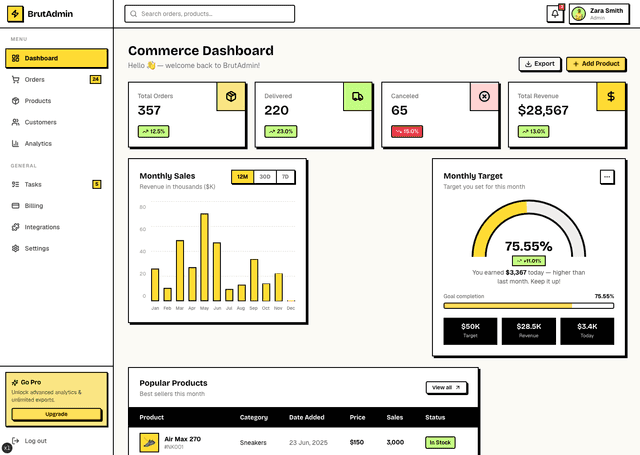Click Zara Smith's avatar picture
This screenshot has width=640, height=455.
click(x=579, y=14)
